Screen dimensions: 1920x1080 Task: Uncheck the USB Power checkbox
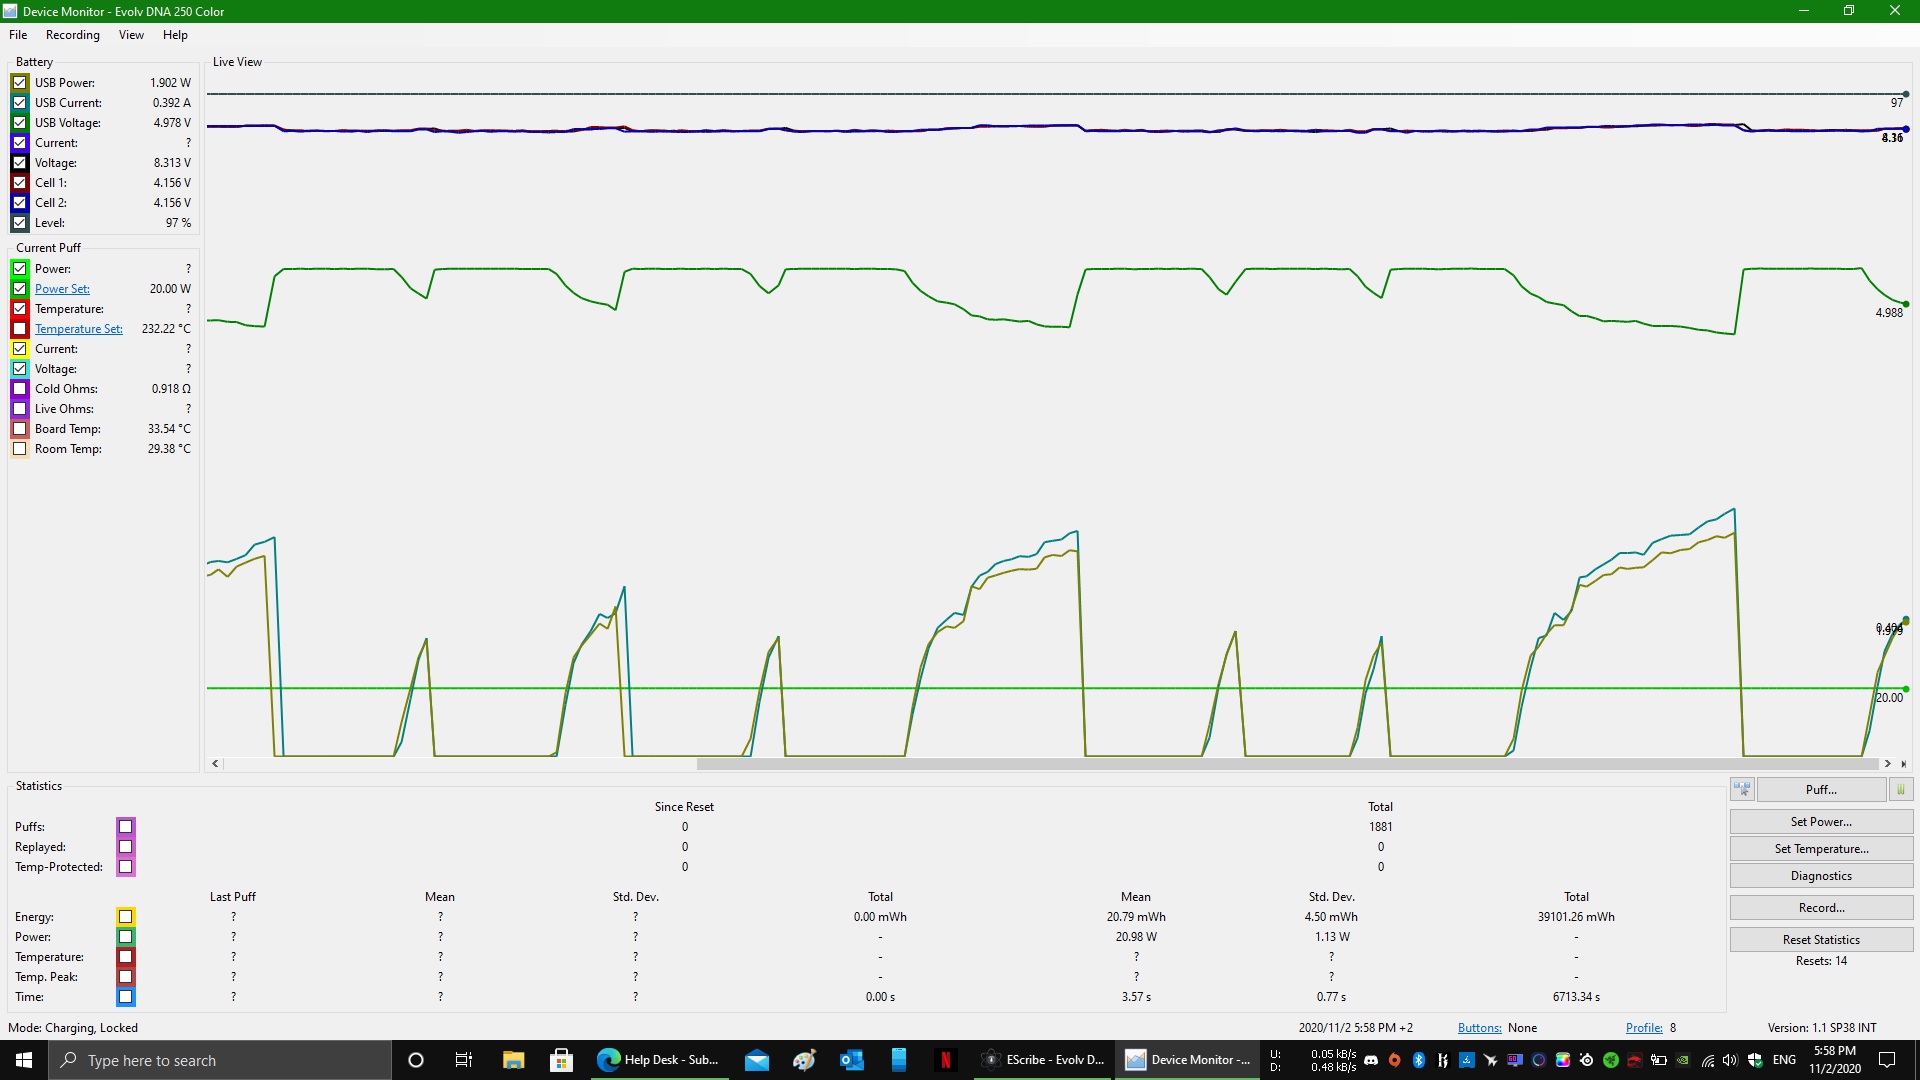[20, 83]
